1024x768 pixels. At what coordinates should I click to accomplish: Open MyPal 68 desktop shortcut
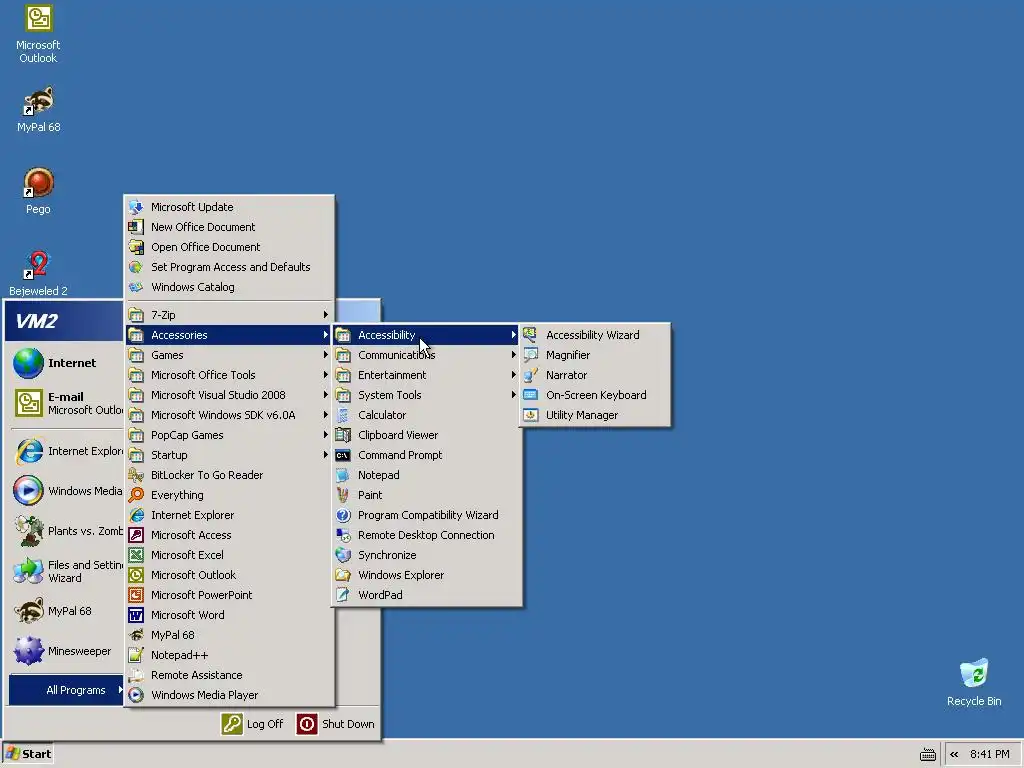(38, 109)
